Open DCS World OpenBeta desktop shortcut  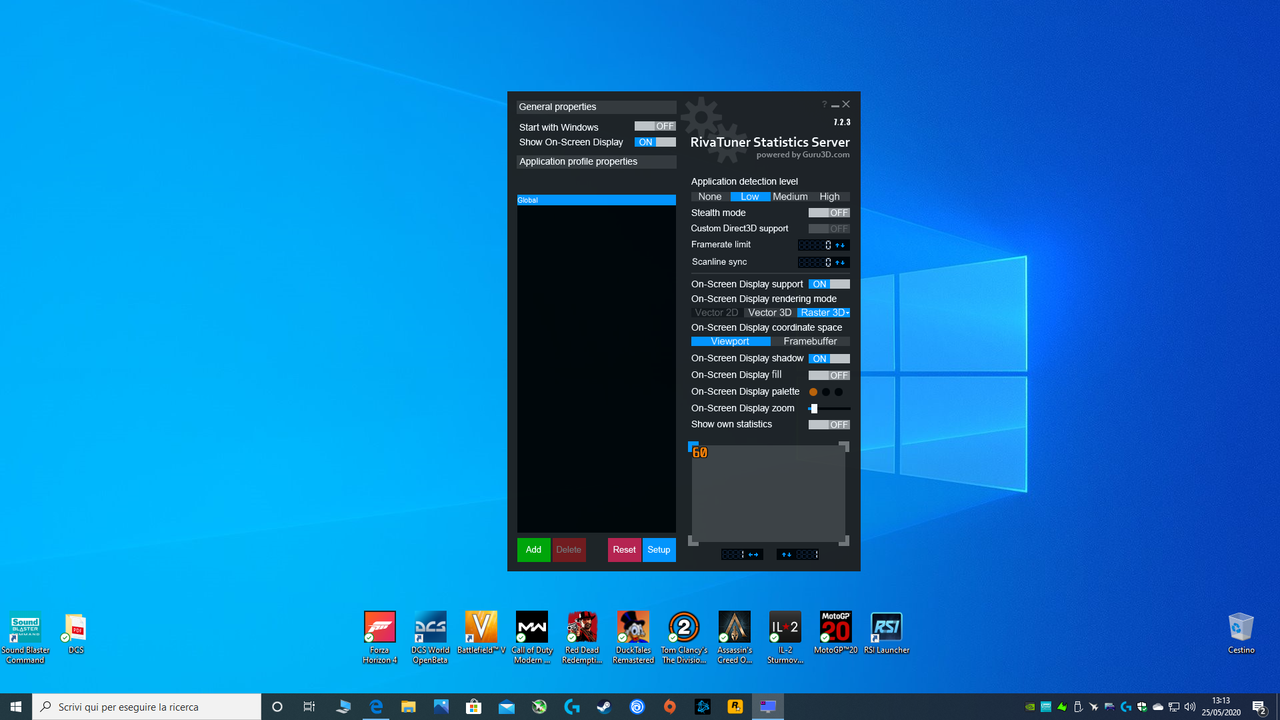pyautogui.click(x=430, y=637)
